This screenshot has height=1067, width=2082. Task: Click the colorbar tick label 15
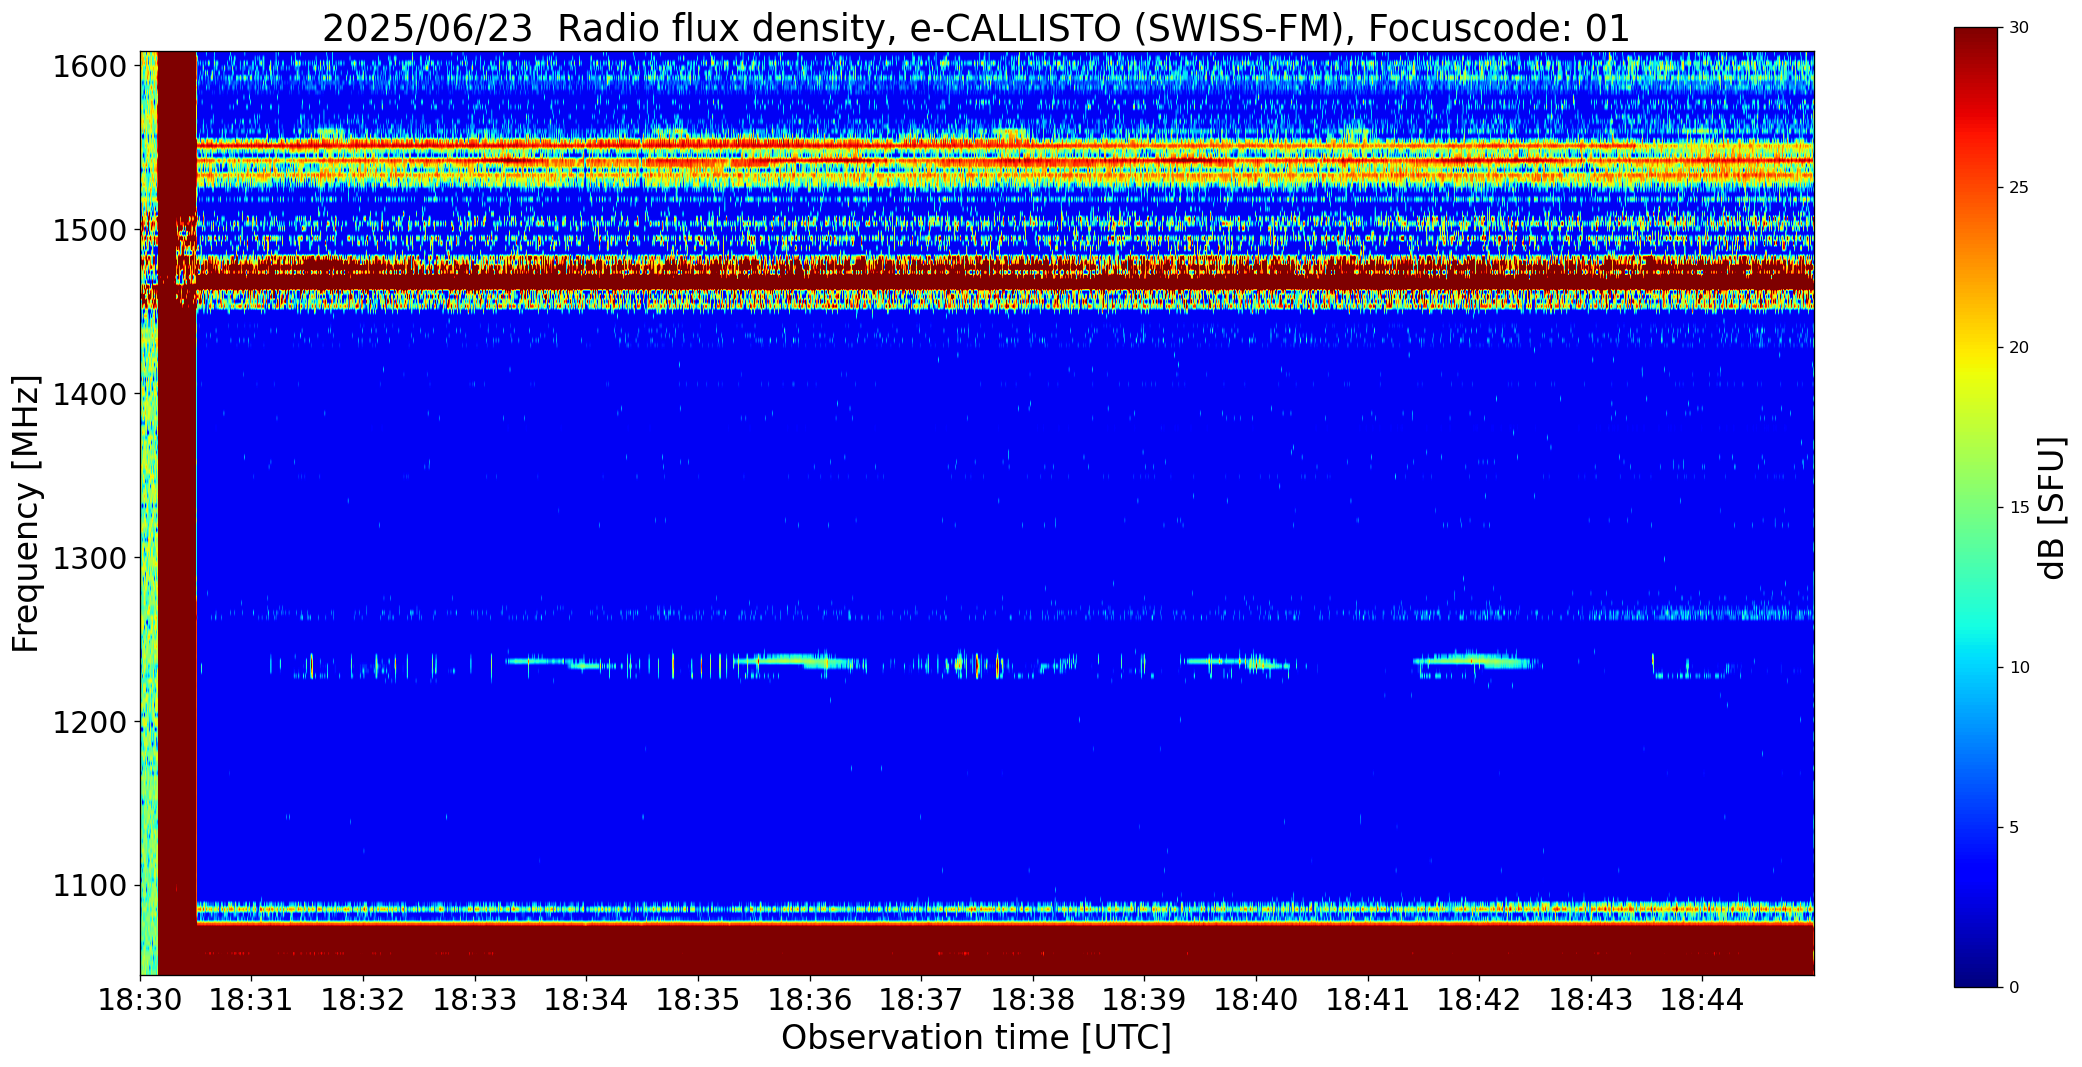[x=2019, y=508]
